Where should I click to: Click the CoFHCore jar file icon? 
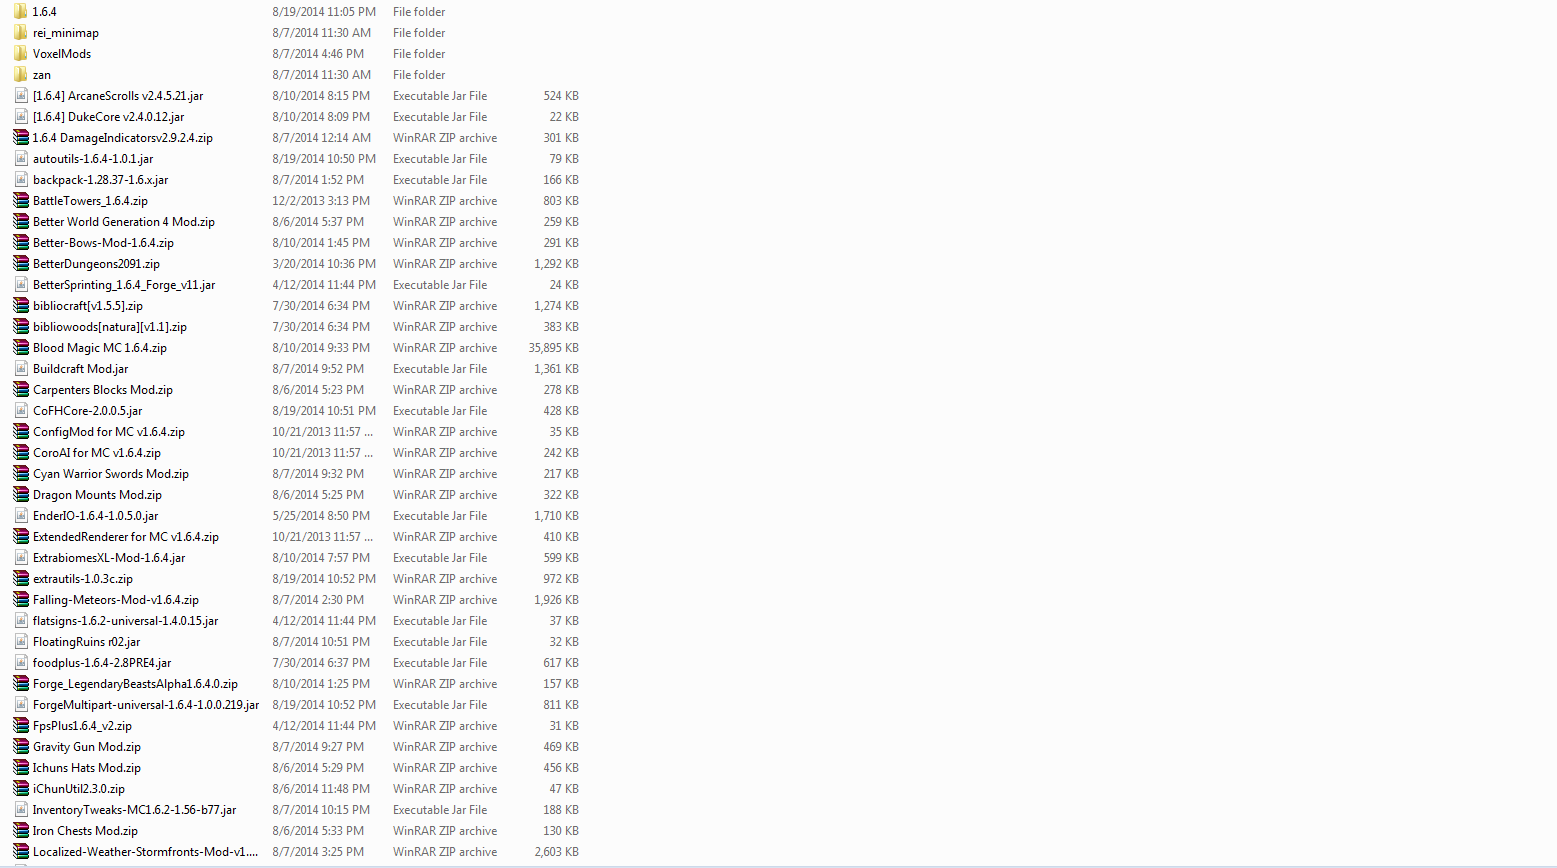coord(20,411)
